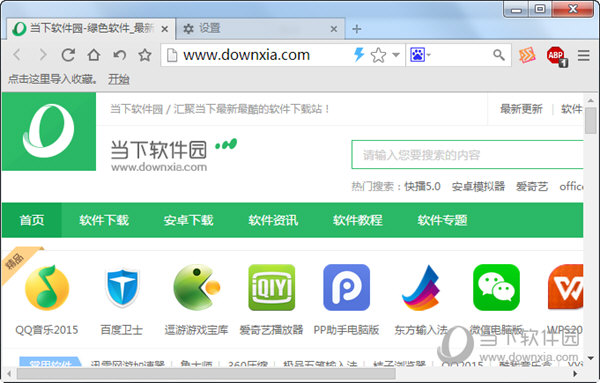Viewport: 600px width, 383px height.
Task: Close the 设置 tab
Action: click(334, 29)
